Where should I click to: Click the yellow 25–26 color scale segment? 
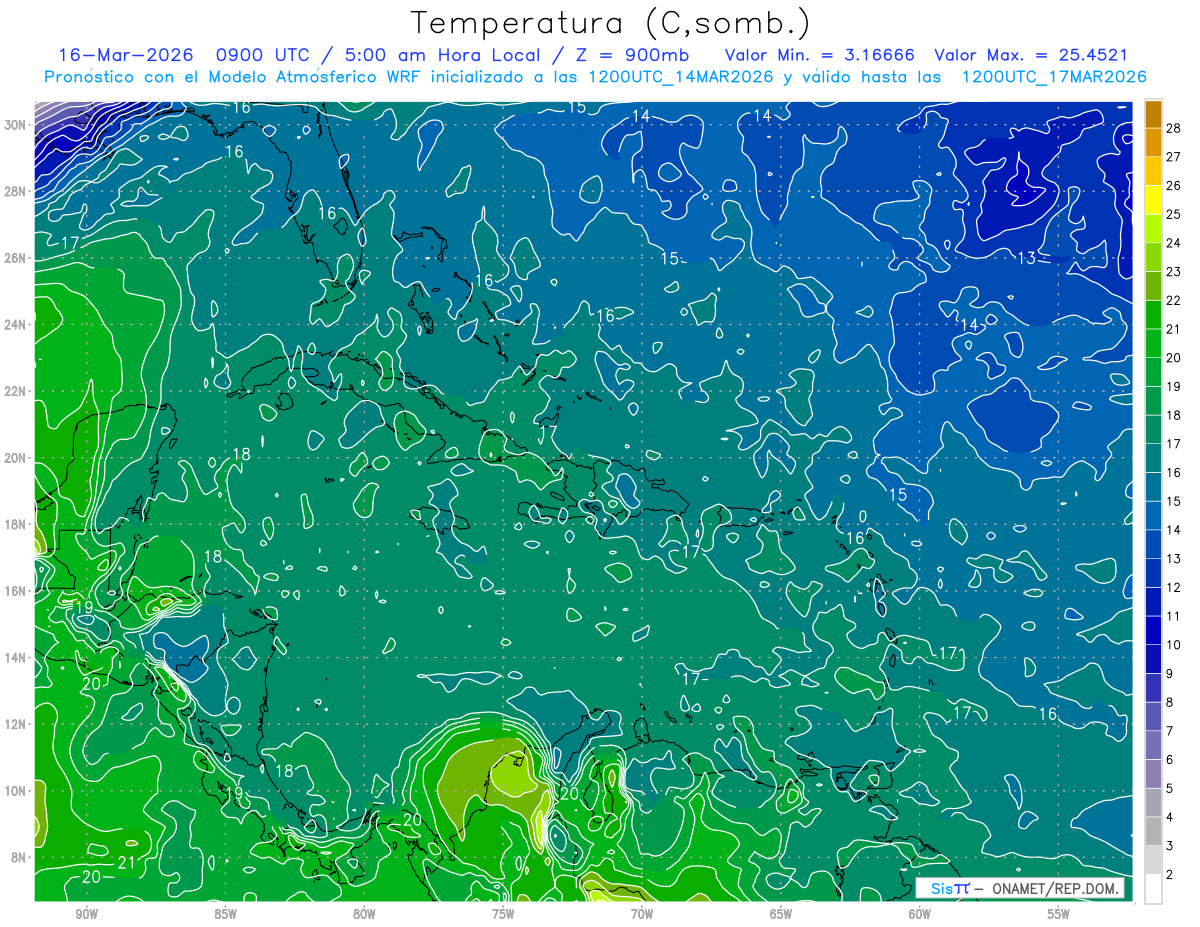click(1153, 200)
